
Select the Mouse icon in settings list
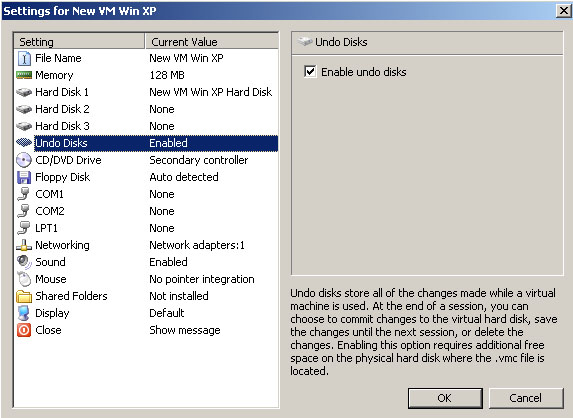tap(24, 279)
